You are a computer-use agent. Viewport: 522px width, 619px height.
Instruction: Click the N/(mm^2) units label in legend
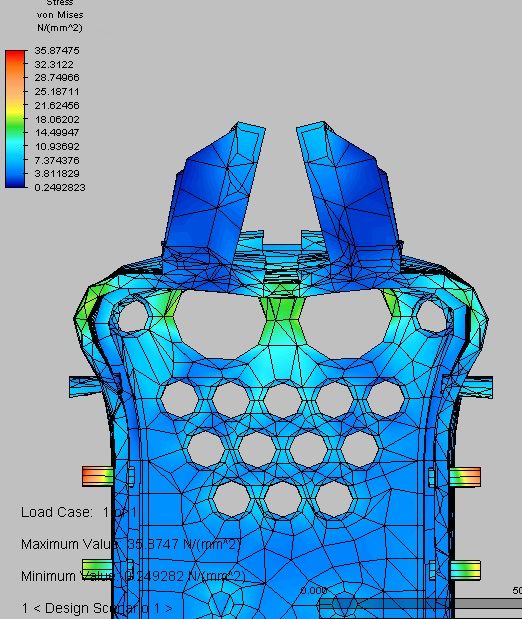click(x=60, y=28)
